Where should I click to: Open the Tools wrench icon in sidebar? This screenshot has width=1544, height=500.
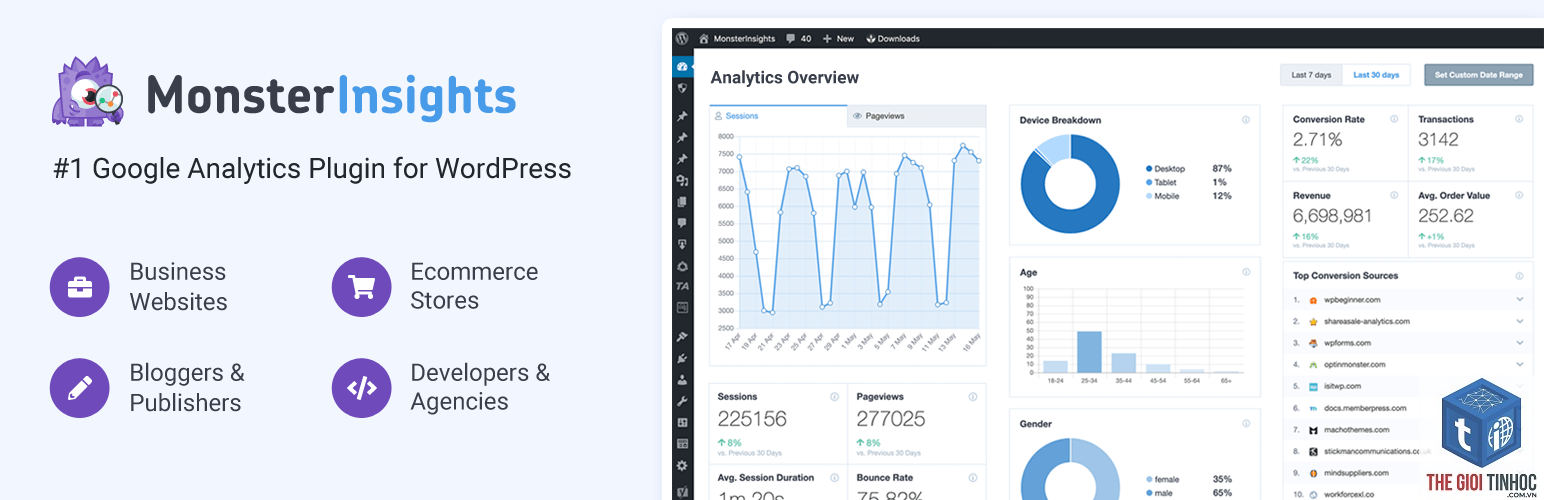pyautogui.click(x=682, y=401)
